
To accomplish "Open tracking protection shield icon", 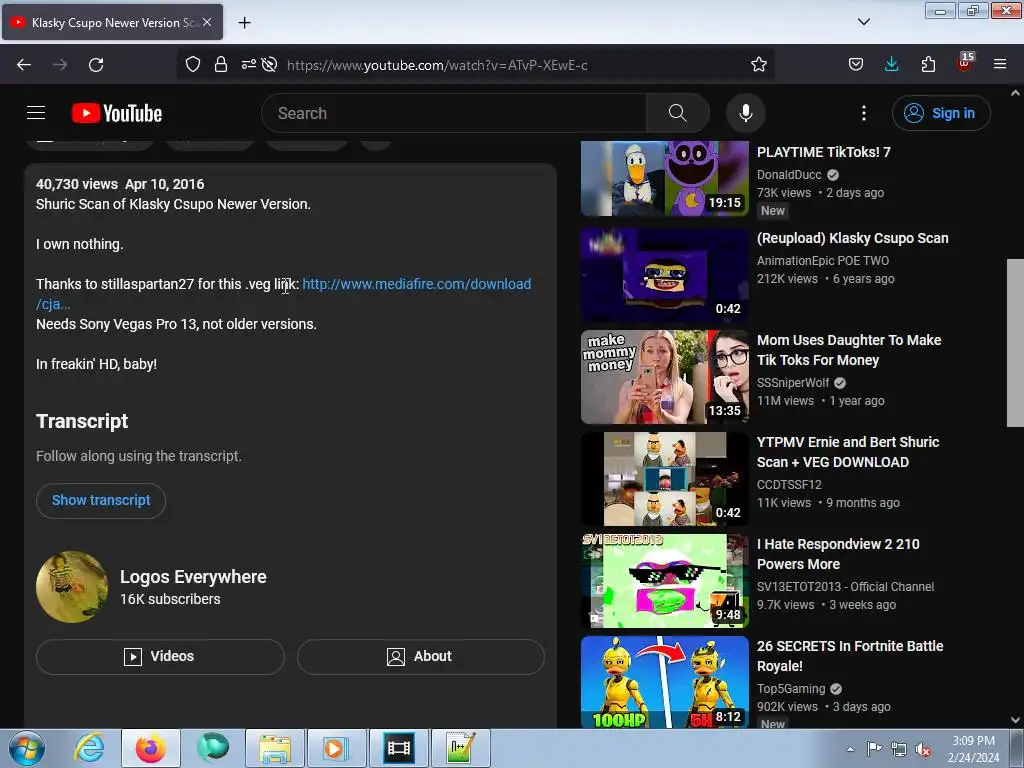I will click(193, 65).
